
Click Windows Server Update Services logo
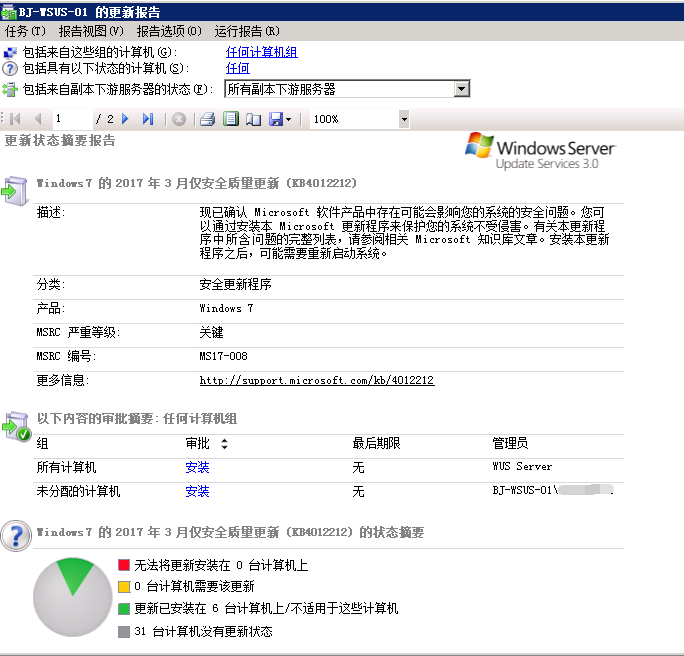click(540, 151)
